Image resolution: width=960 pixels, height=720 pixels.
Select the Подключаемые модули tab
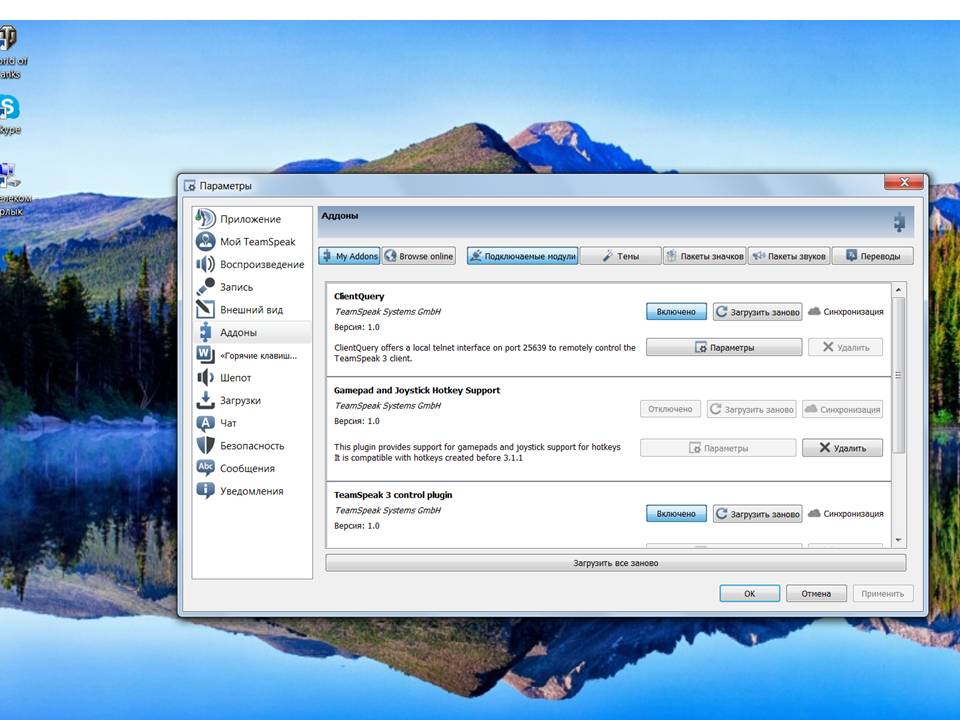point(522,256)
